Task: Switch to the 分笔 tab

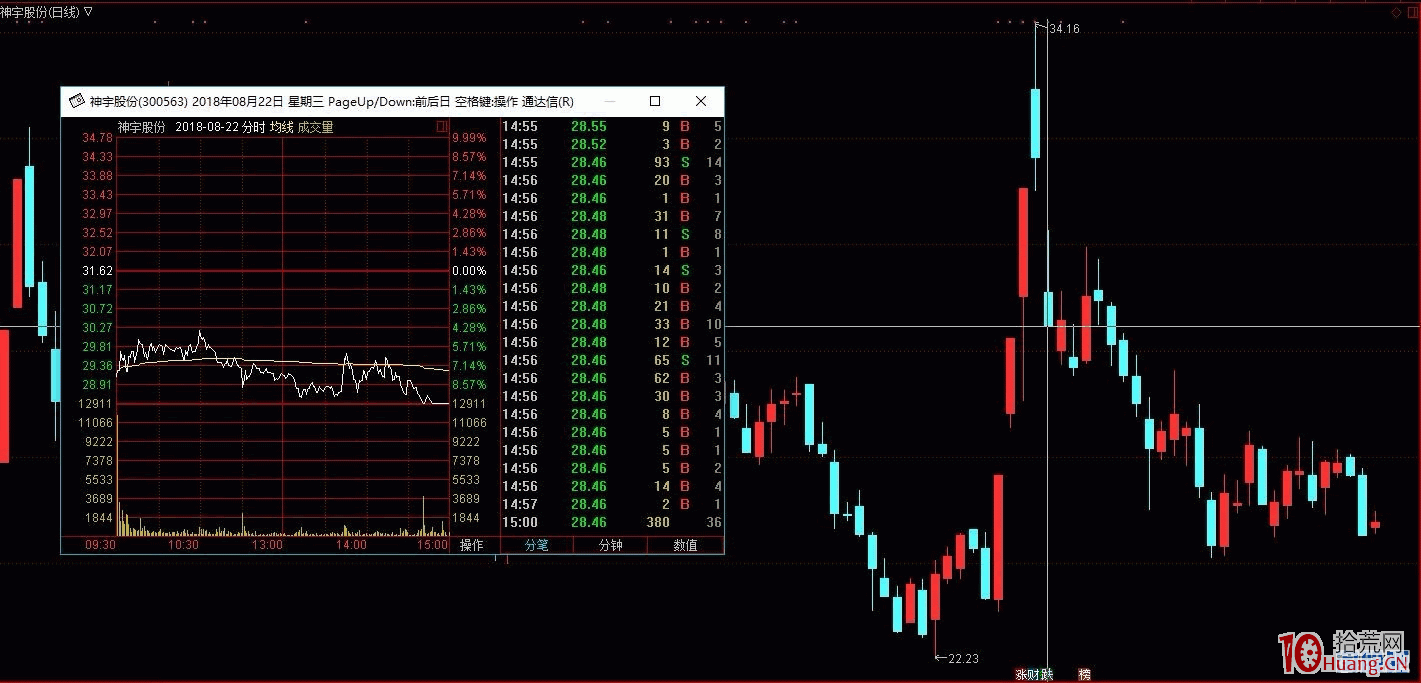Action: pos(537,545)
